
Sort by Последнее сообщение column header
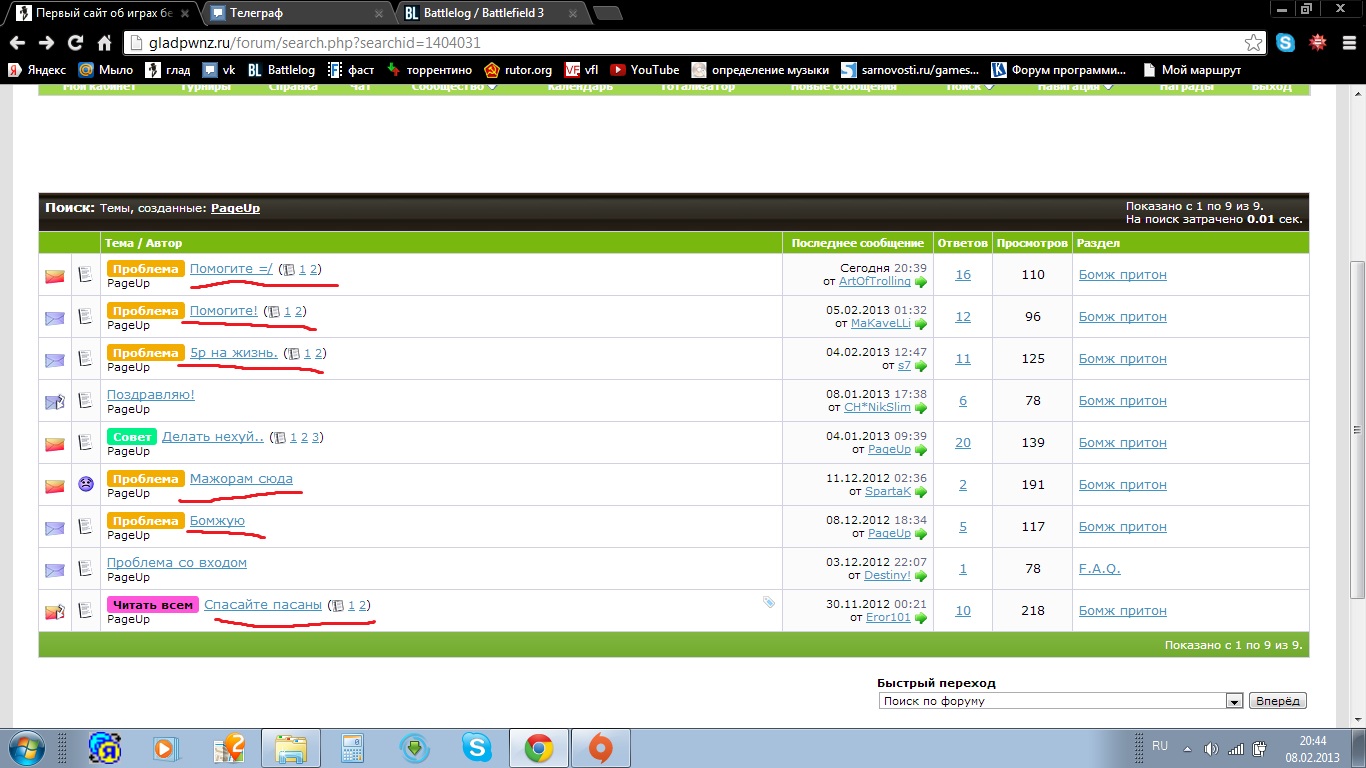tap(857, 243)
